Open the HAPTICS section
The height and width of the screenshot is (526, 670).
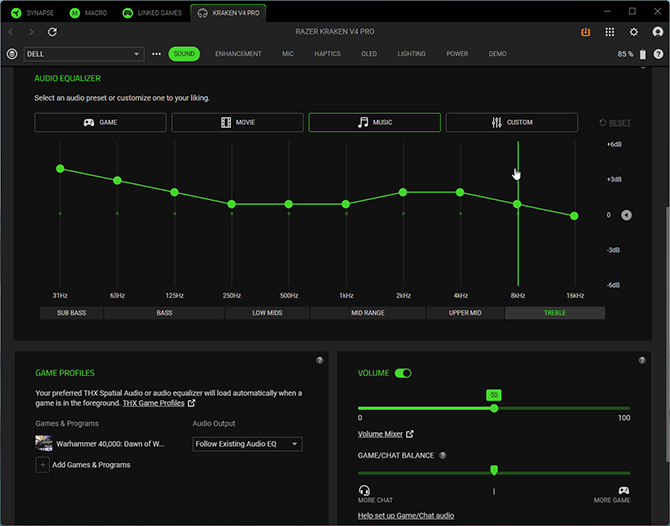(327, 54)
